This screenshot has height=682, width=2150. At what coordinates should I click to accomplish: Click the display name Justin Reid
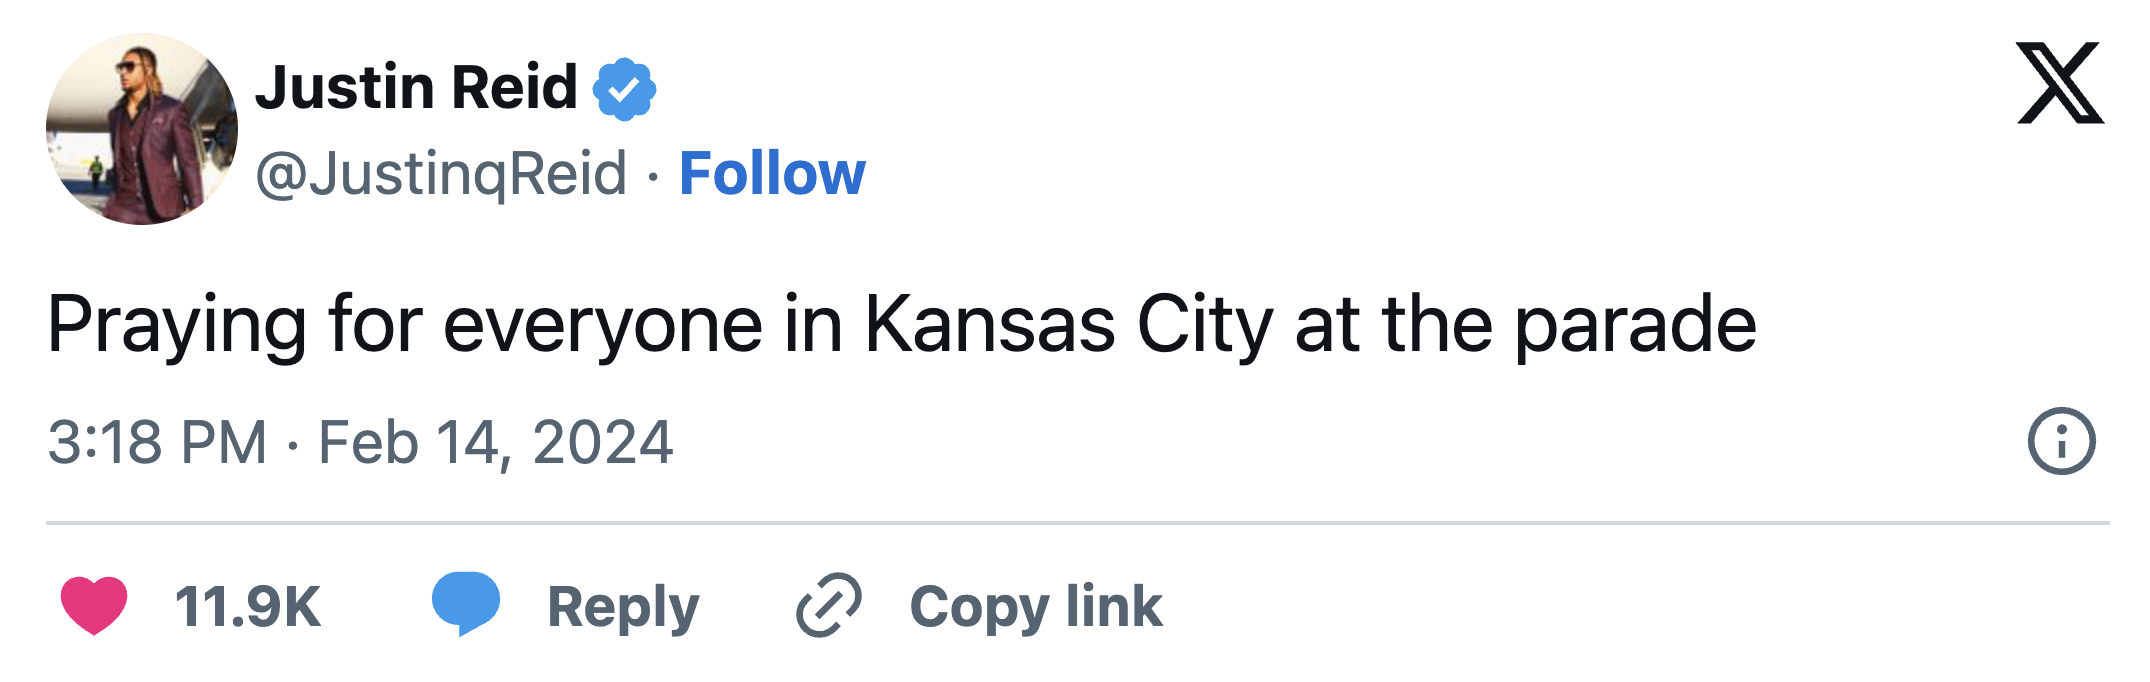pos(416,87)
